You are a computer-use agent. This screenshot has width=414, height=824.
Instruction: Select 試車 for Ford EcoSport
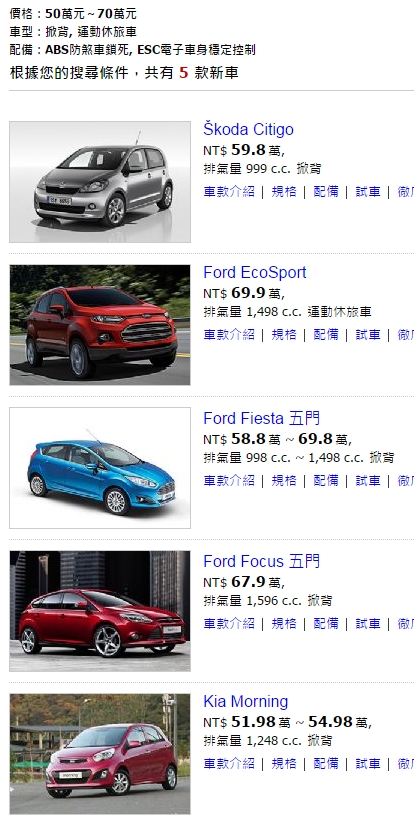[368, 334]
